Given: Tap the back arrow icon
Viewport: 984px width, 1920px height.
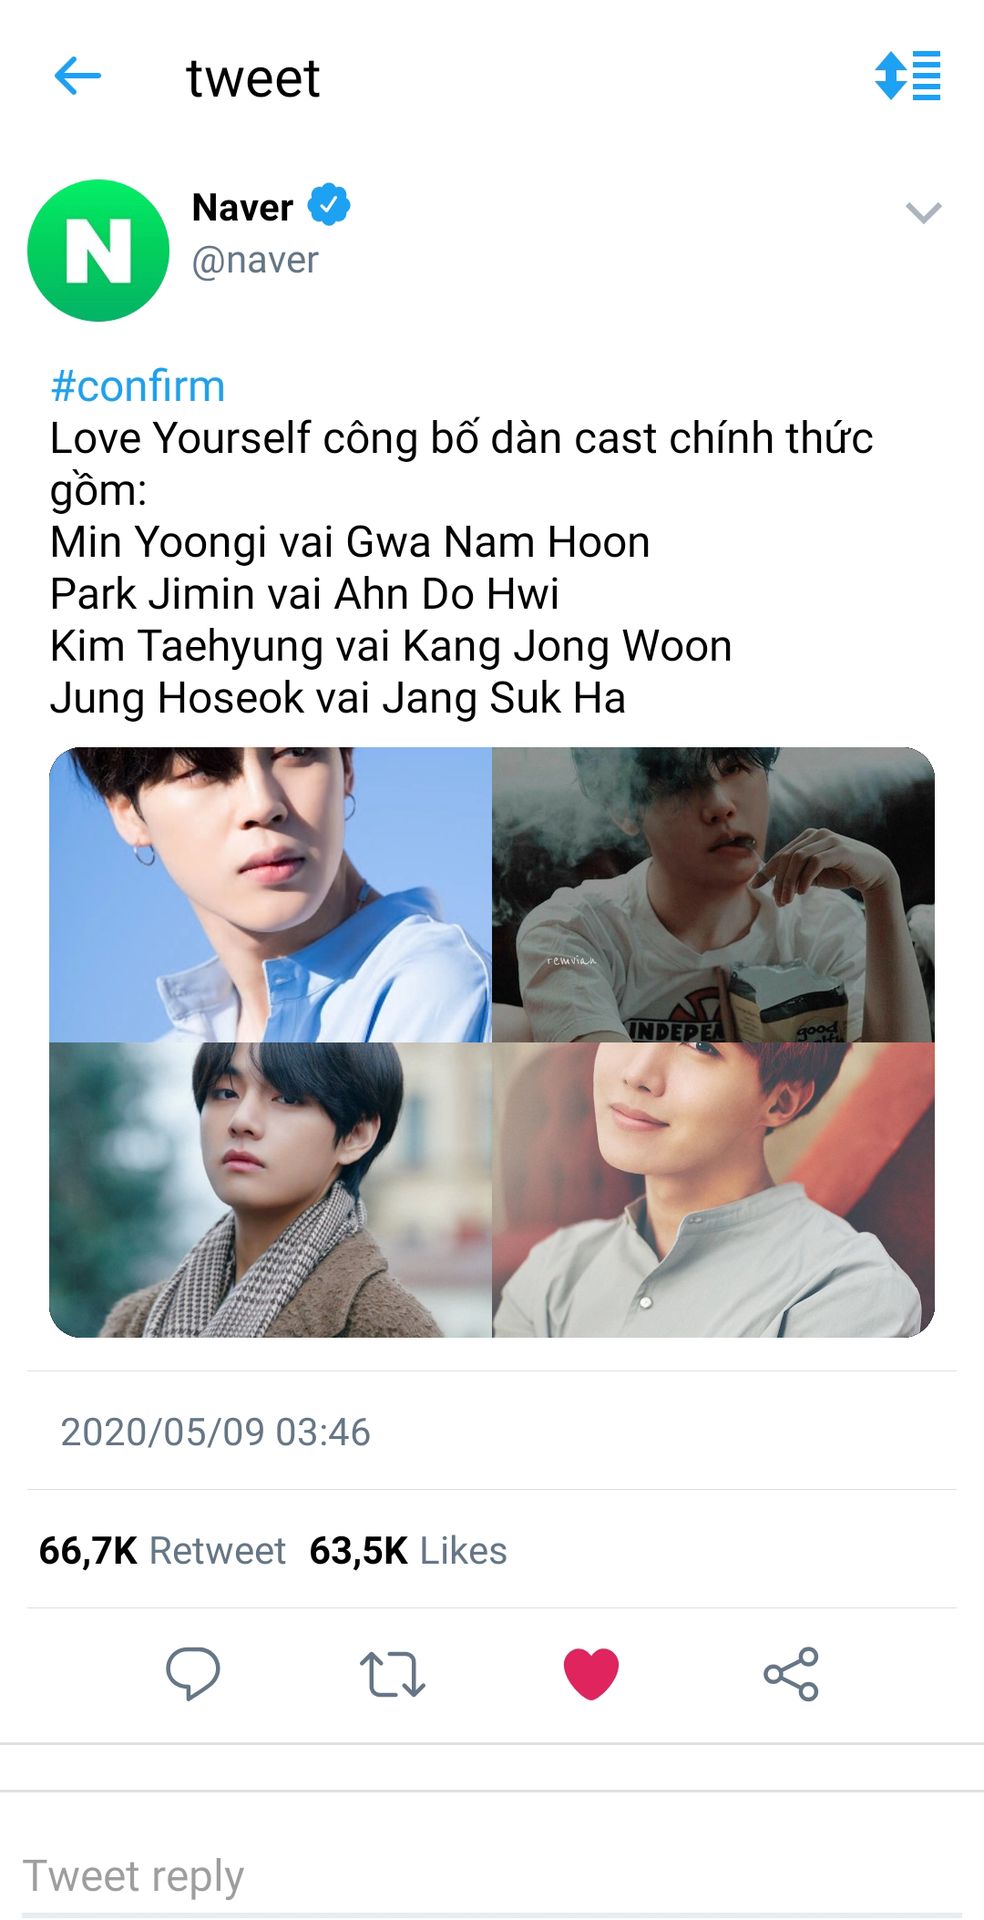Looking at the screenshot, I should point(78,76).
